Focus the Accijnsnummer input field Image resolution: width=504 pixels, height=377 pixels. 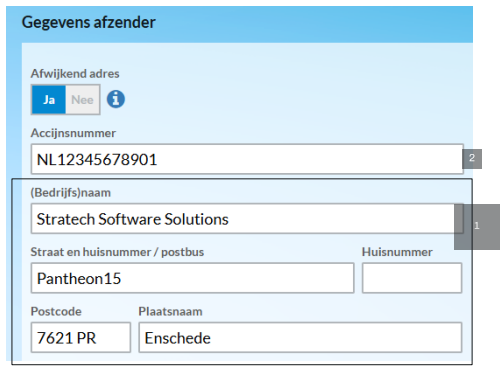tap(247, 159)
